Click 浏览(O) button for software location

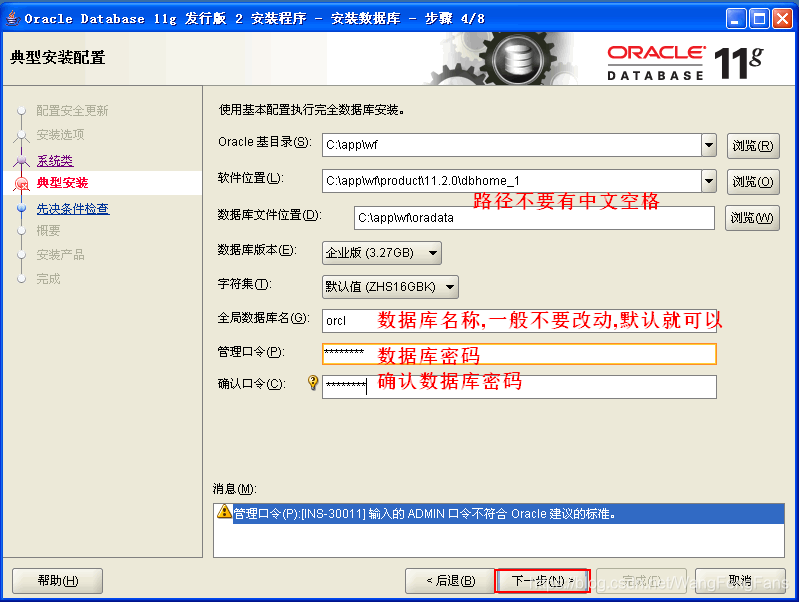753,181
